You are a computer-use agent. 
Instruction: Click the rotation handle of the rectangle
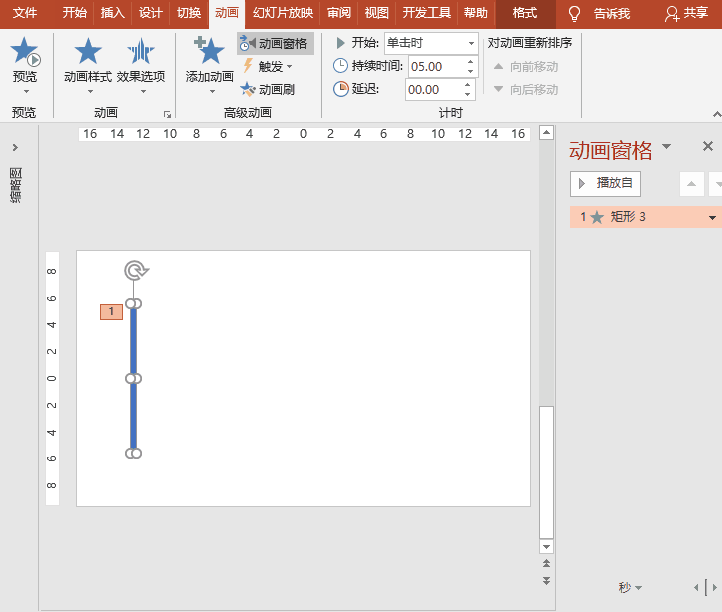[x=135, y=270]
